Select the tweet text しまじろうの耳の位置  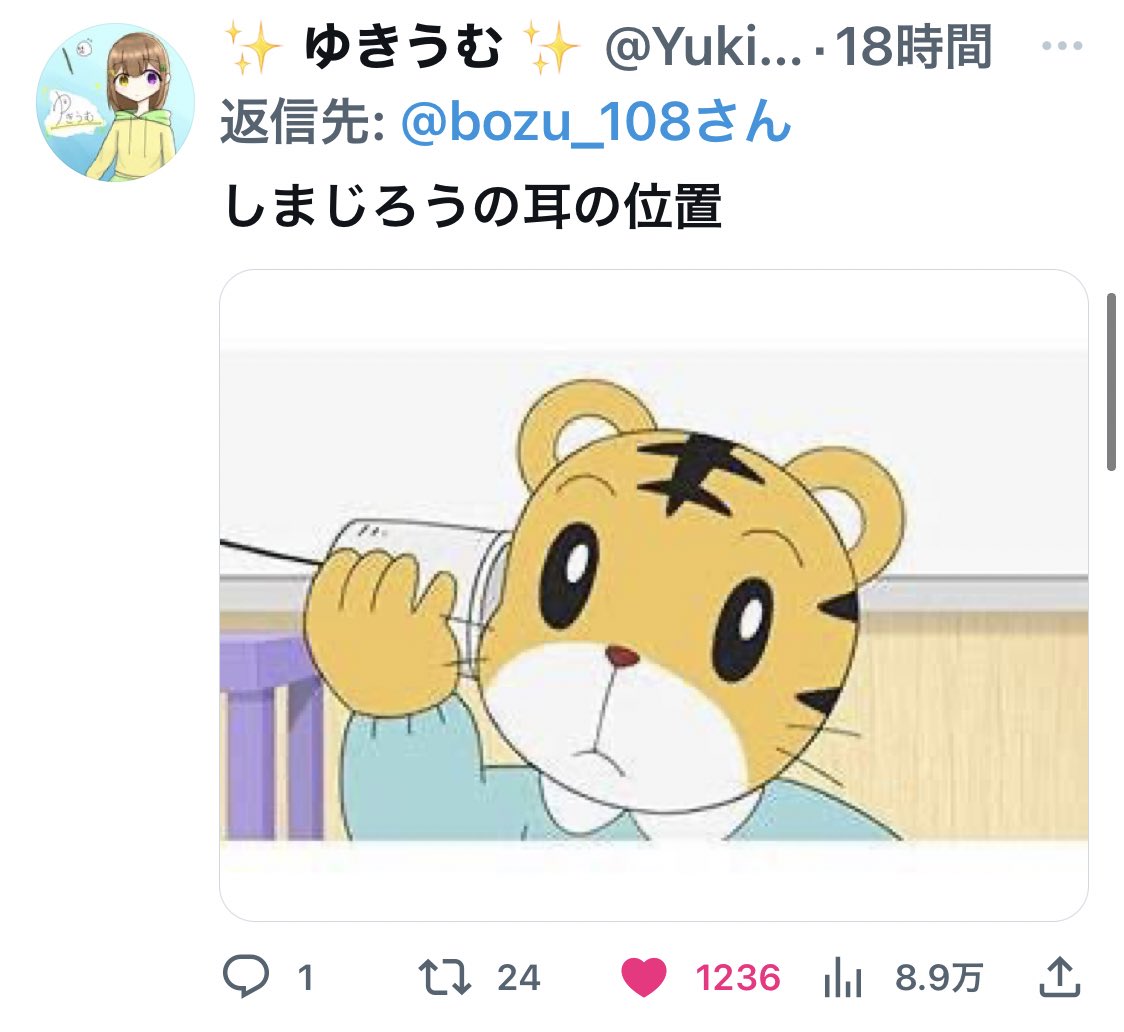tap(473, 206)
